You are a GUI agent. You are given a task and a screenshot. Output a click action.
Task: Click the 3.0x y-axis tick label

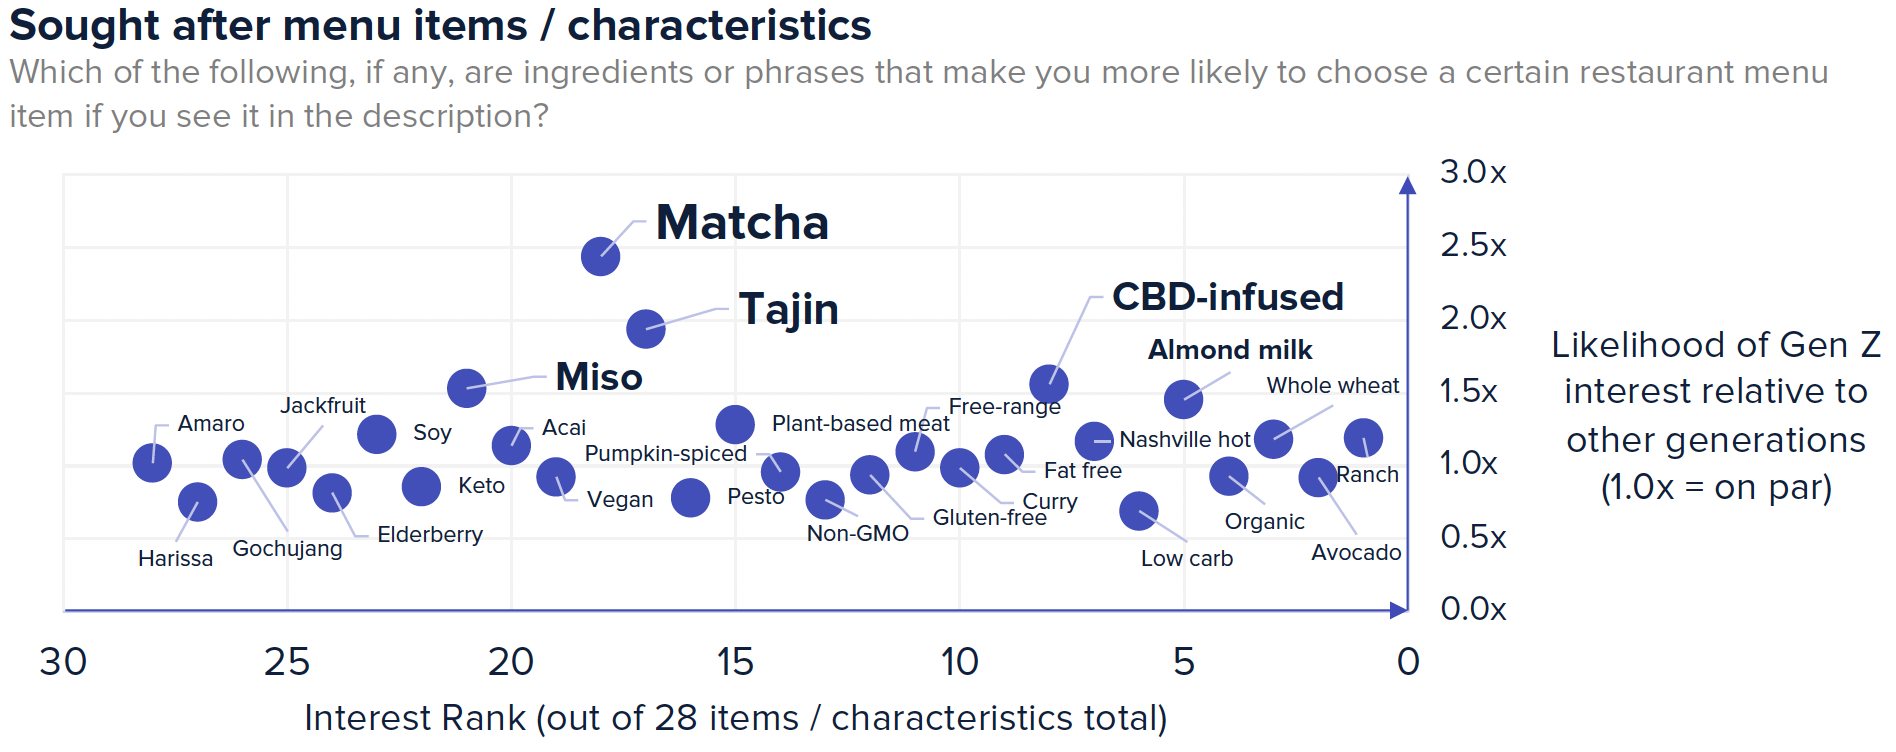(x=1472, y=172)
